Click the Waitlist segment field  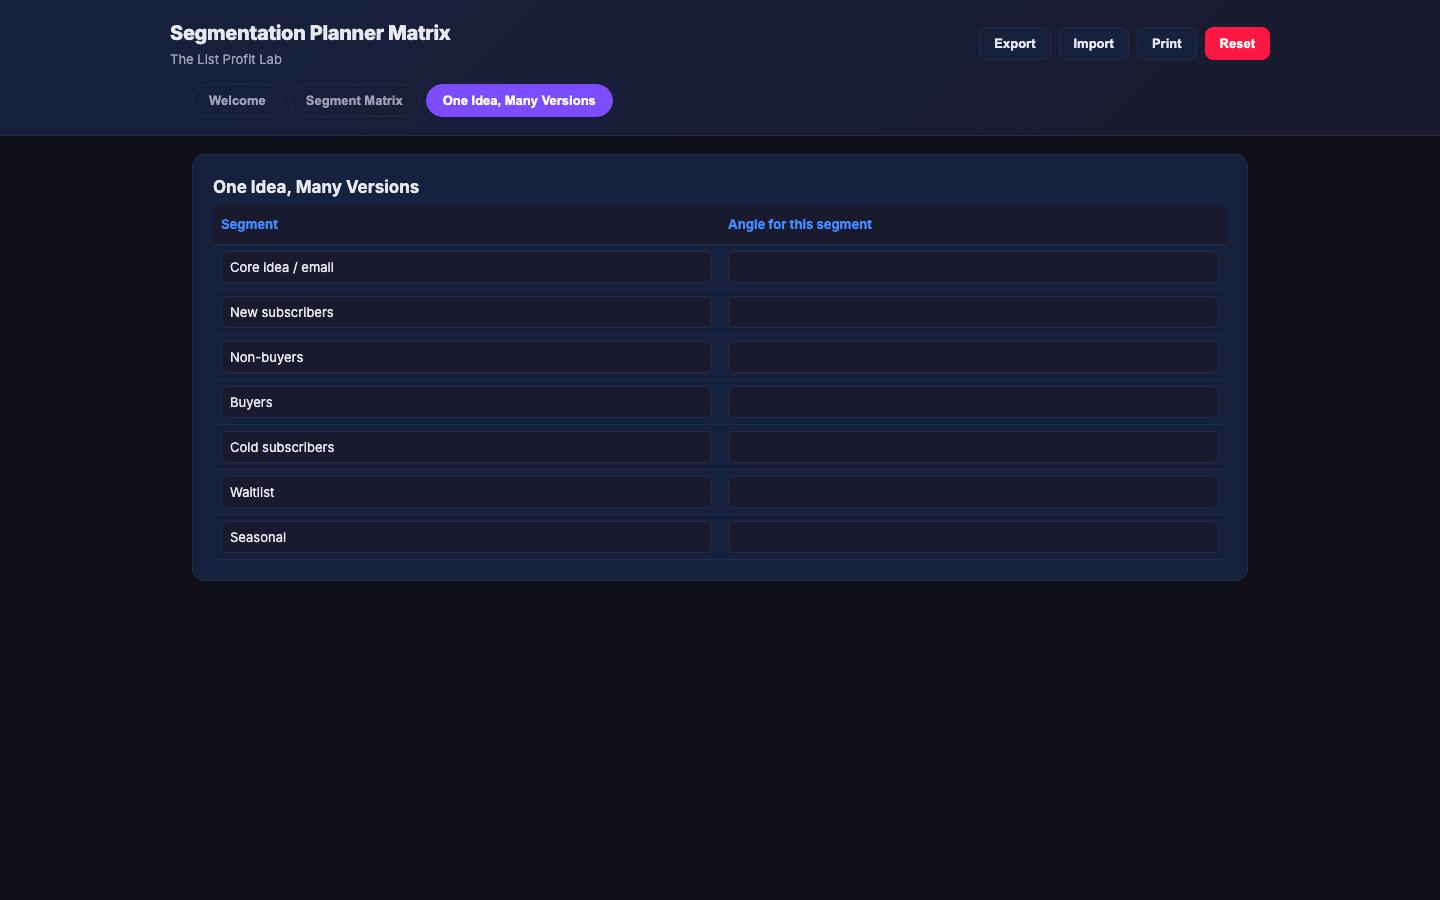(466, 492)
